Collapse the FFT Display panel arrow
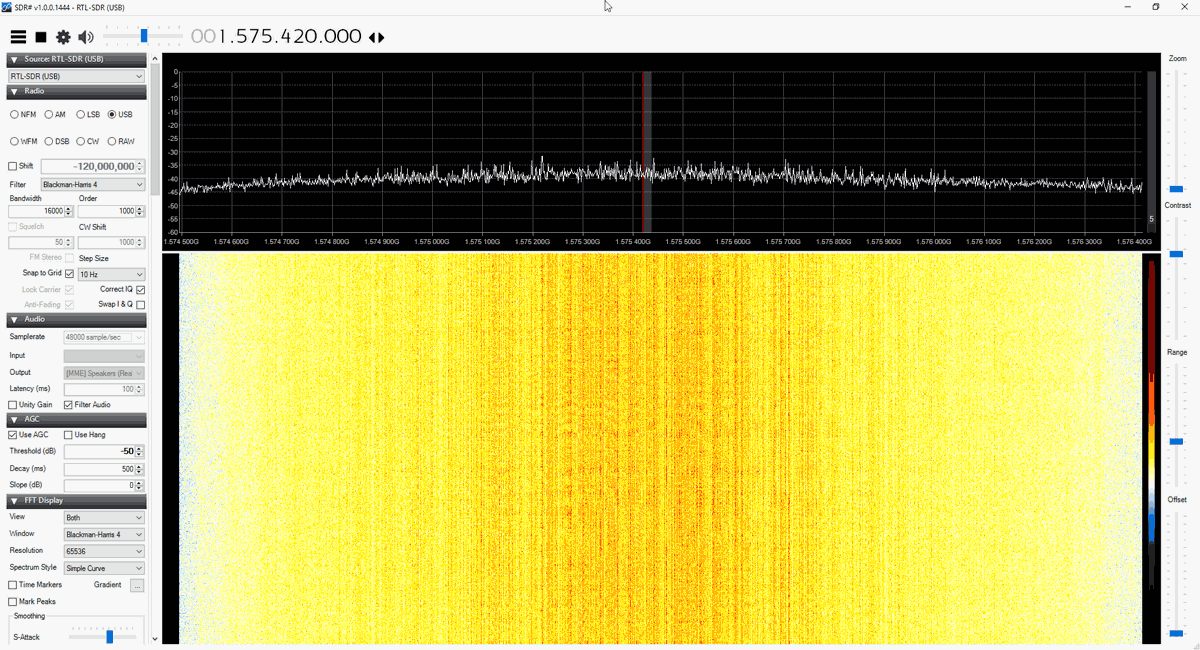 click(x=14, y=501)
